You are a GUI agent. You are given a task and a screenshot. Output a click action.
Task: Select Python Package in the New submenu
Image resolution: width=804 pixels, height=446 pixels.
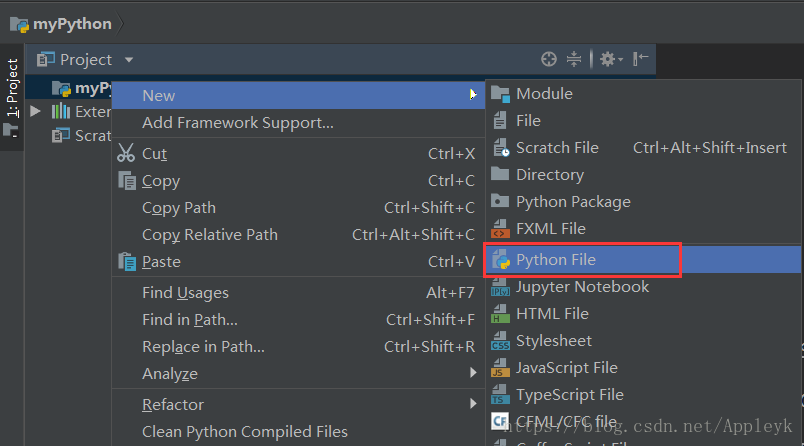(644, 201)
